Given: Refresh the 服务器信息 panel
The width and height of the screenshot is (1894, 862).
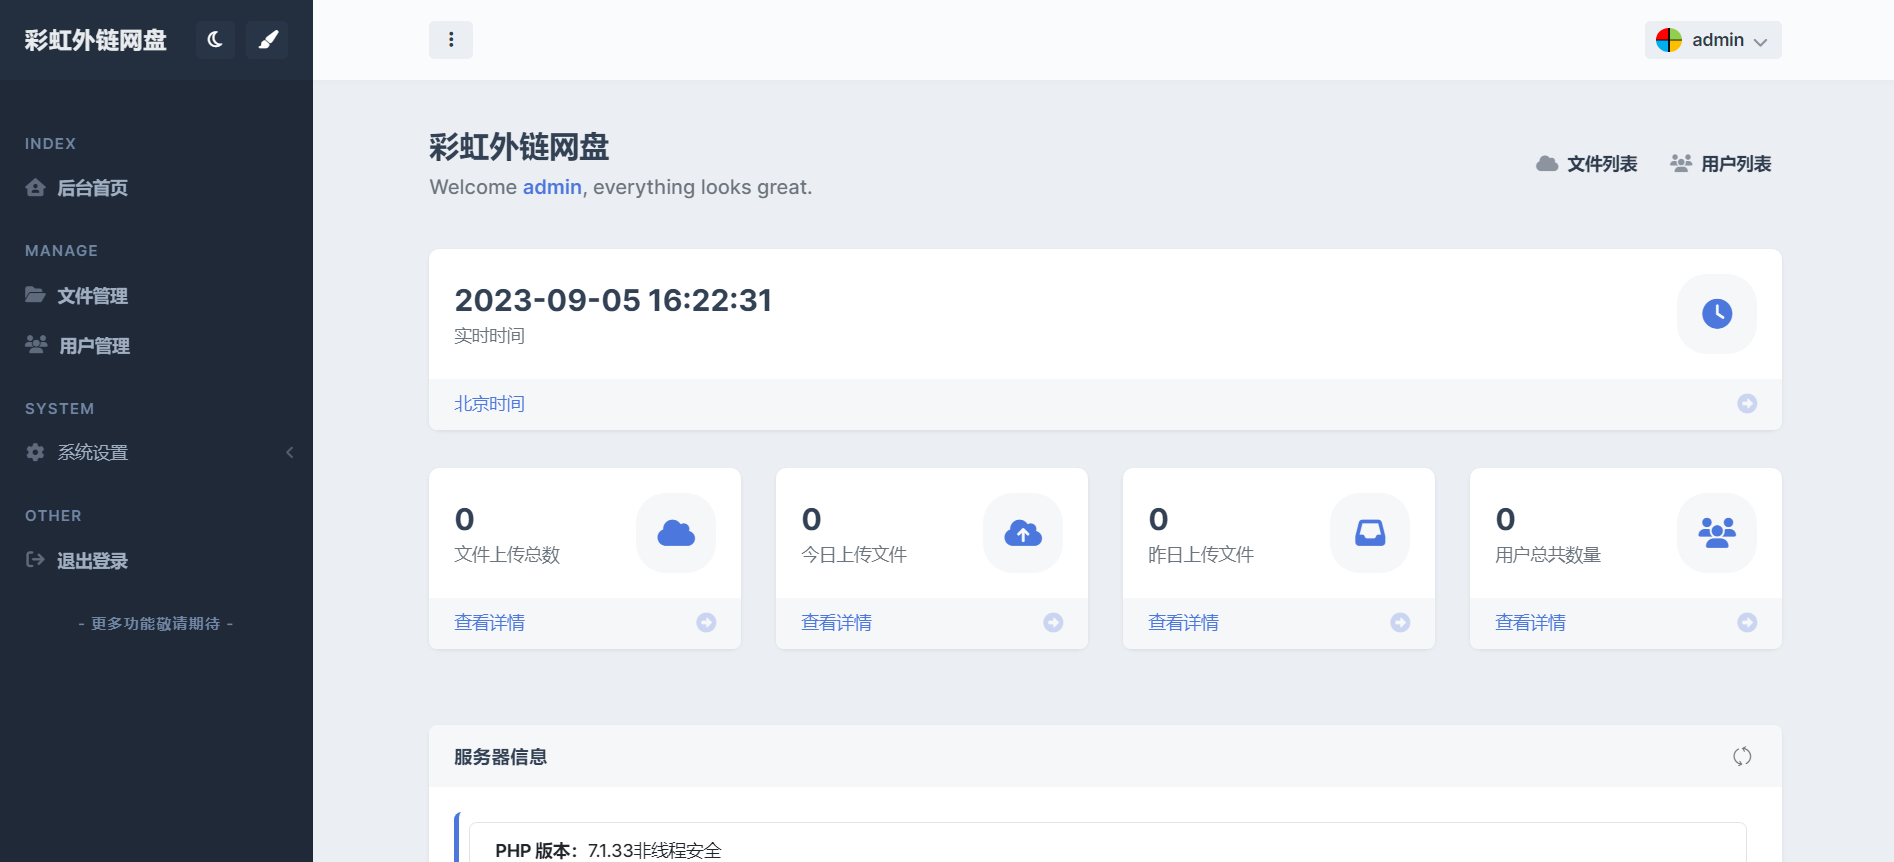Looking at the screenshot, I should [1742, 757].
